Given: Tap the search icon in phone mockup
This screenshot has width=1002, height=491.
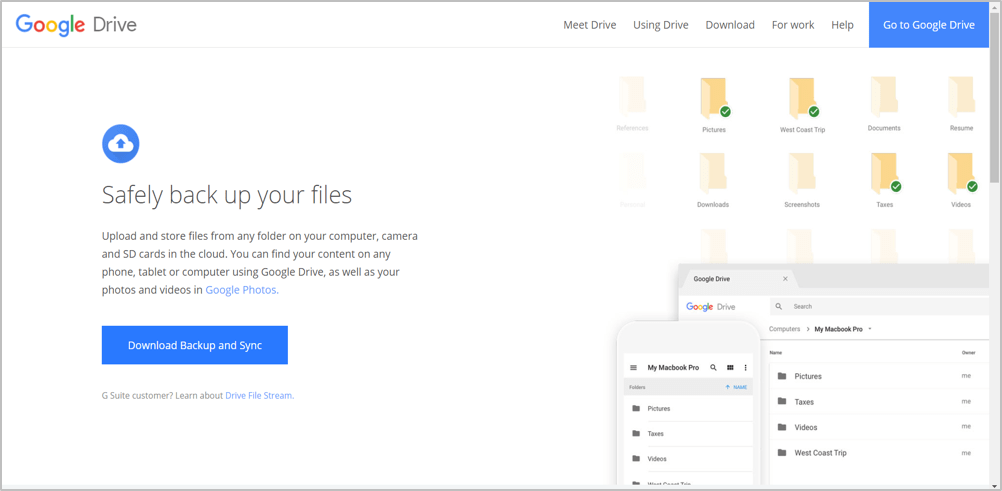Looking at the screenshot, I should 713,368.
